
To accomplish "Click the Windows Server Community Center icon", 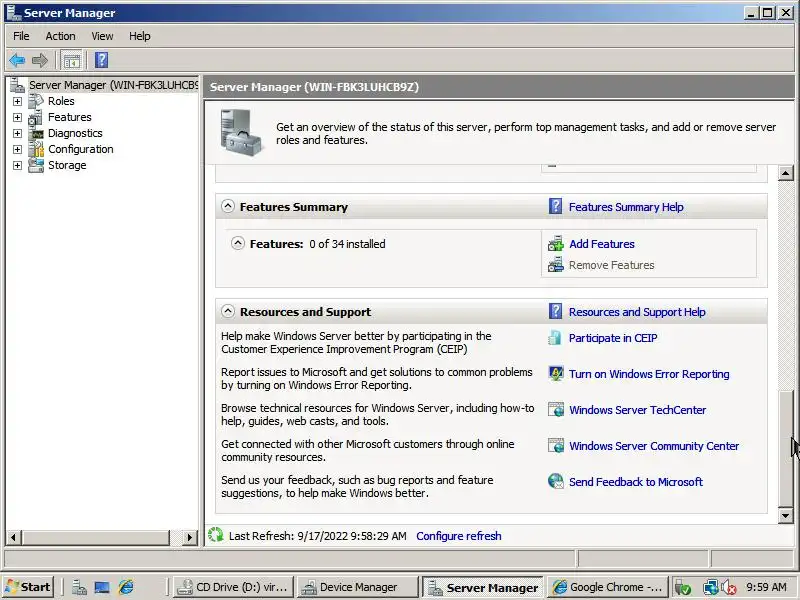I will click(x=556, y=446).
